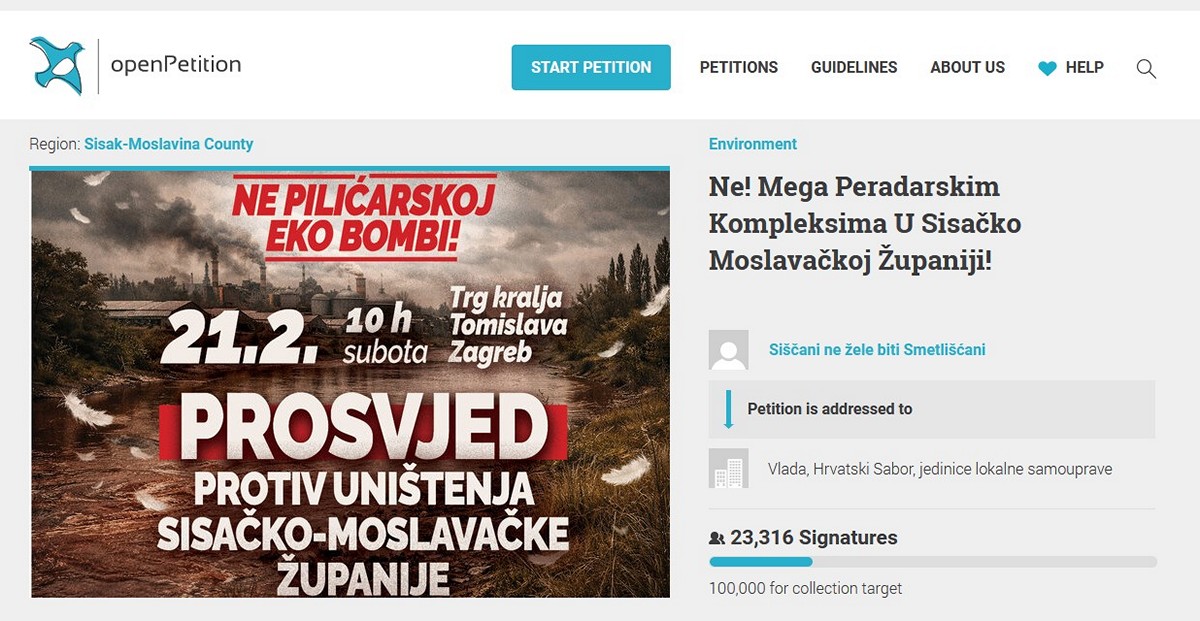
Task: Open search with the magnifier icon
Action: (x=1146, y=68)
